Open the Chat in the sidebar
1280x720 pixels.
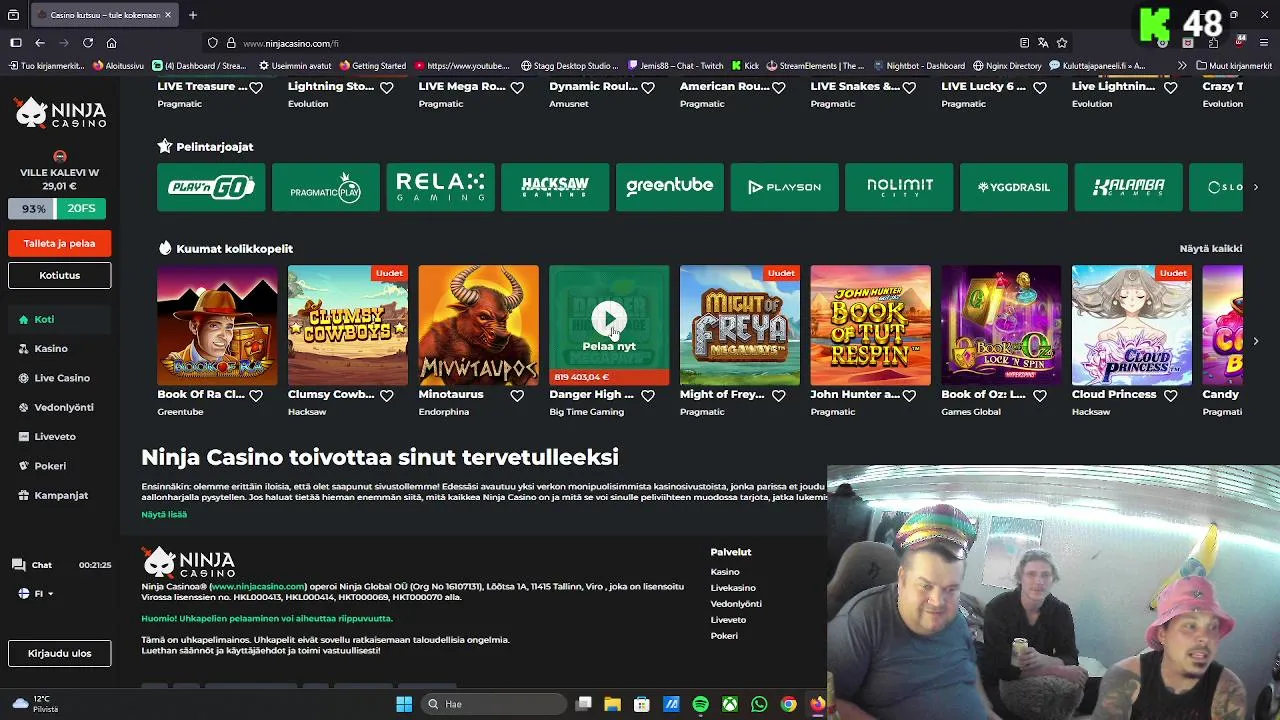pyautogui.click(x=32, y=565)
